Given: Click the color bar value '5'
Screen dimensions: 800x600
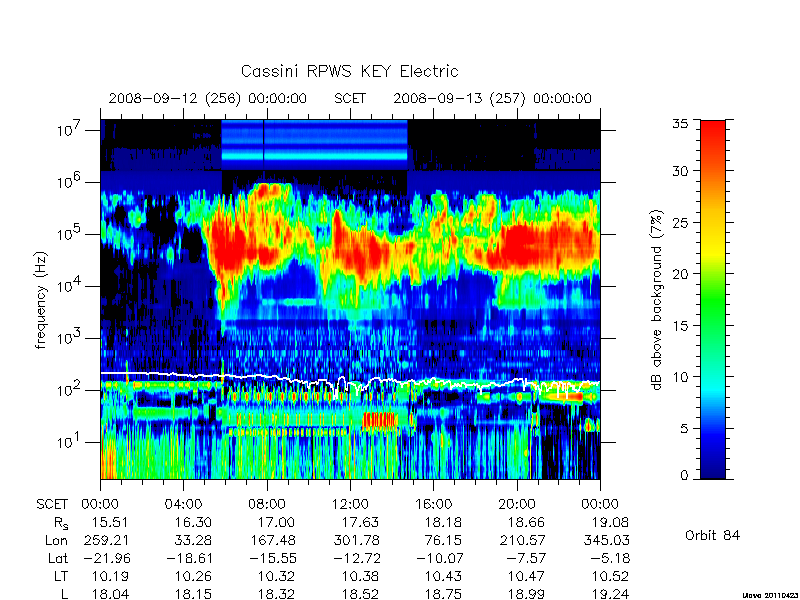Looking at the screenshot, I should (684, 429).
